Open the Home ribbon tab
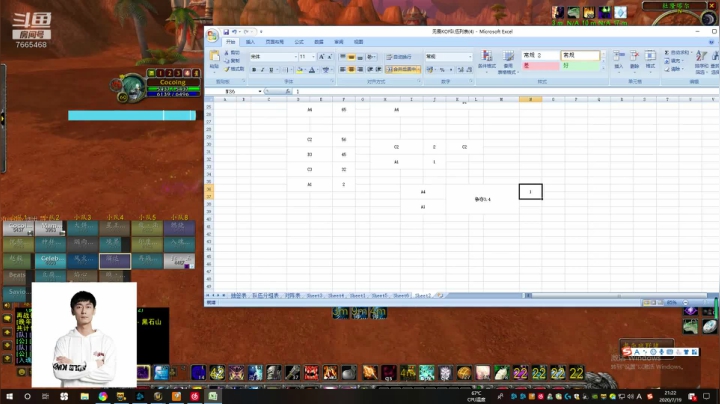Image resolution: width=720 pixels, height=404 pixels. pyautogui.click(x=231, y=42)
